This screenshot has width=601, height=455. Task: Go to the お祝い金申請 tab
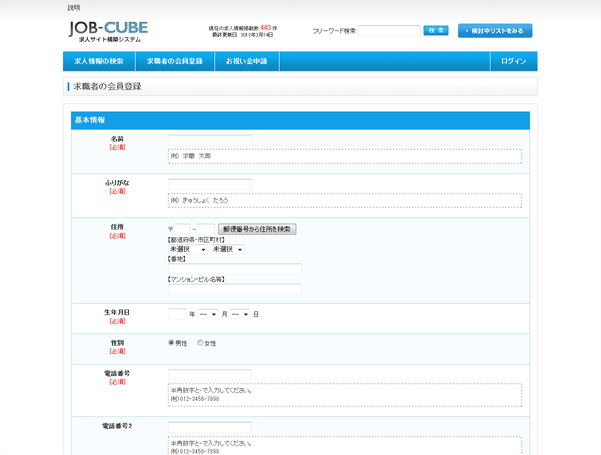(x=246, y=62)
